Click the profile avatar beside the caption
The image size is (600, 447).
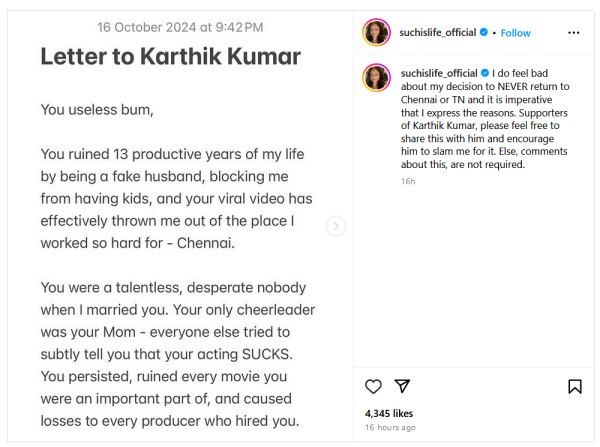(377, 77)
